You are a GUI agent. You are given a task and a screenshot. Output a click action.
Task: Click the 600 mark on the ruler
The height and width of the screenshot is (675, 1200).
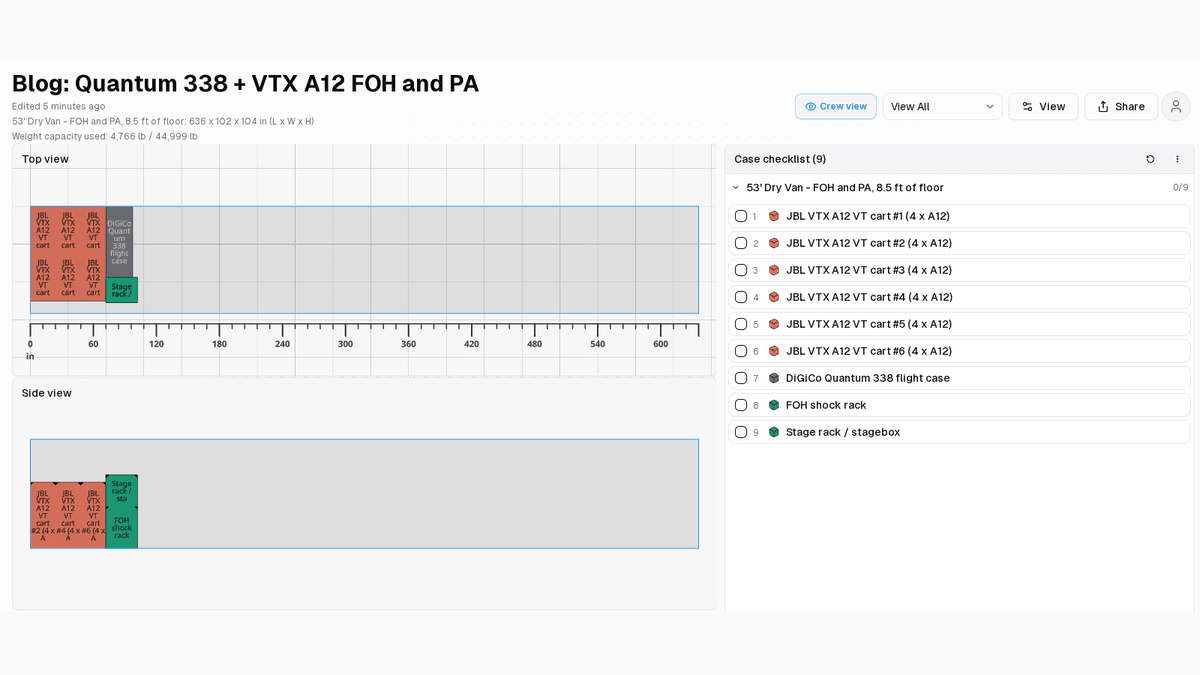click(x=660, y=344)
